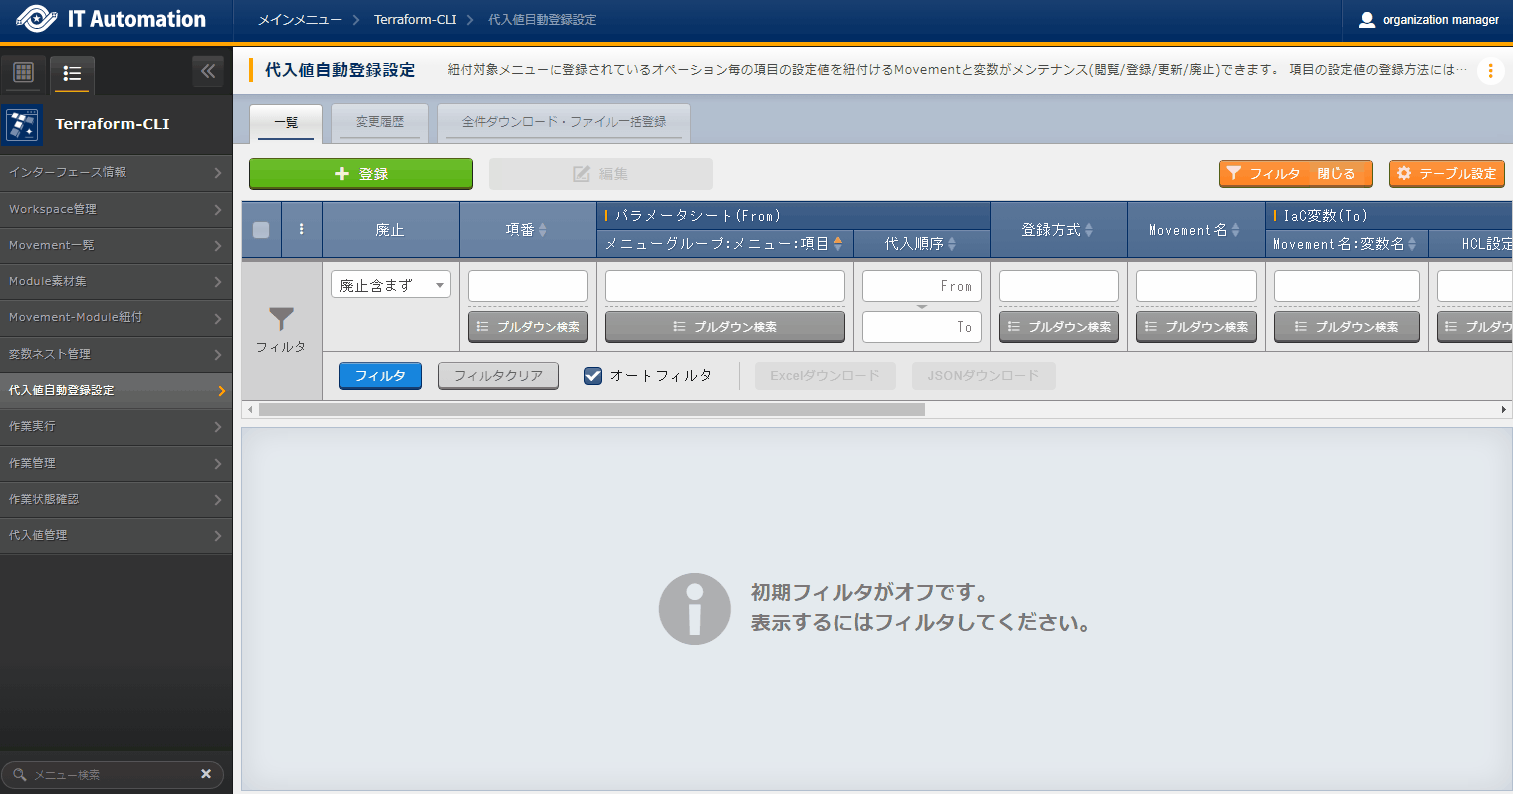Check the select-all checkbox in table header
The width and height of the screenshot is (1513, 794).
pos(261,230)
